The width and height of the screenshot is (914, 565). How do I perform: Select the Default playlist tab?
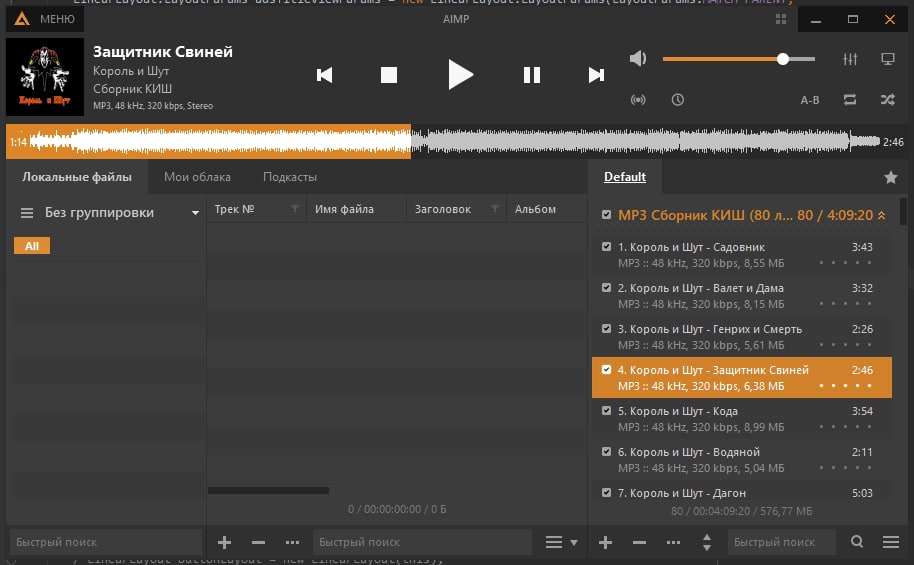pos(624,177)
